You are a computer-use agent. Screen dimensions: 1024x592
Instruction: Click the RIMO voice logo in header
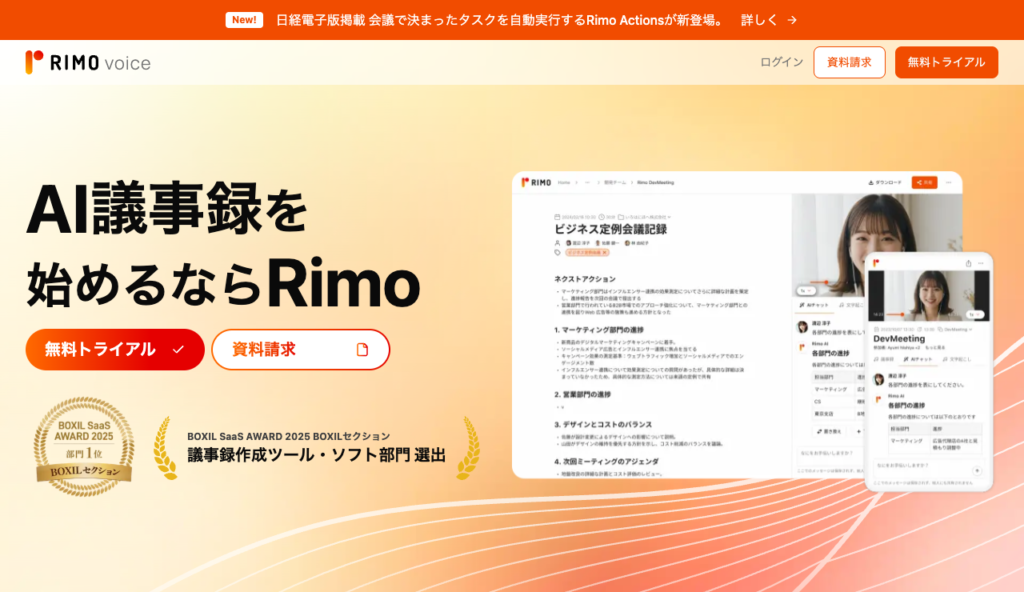coord(88,63)
